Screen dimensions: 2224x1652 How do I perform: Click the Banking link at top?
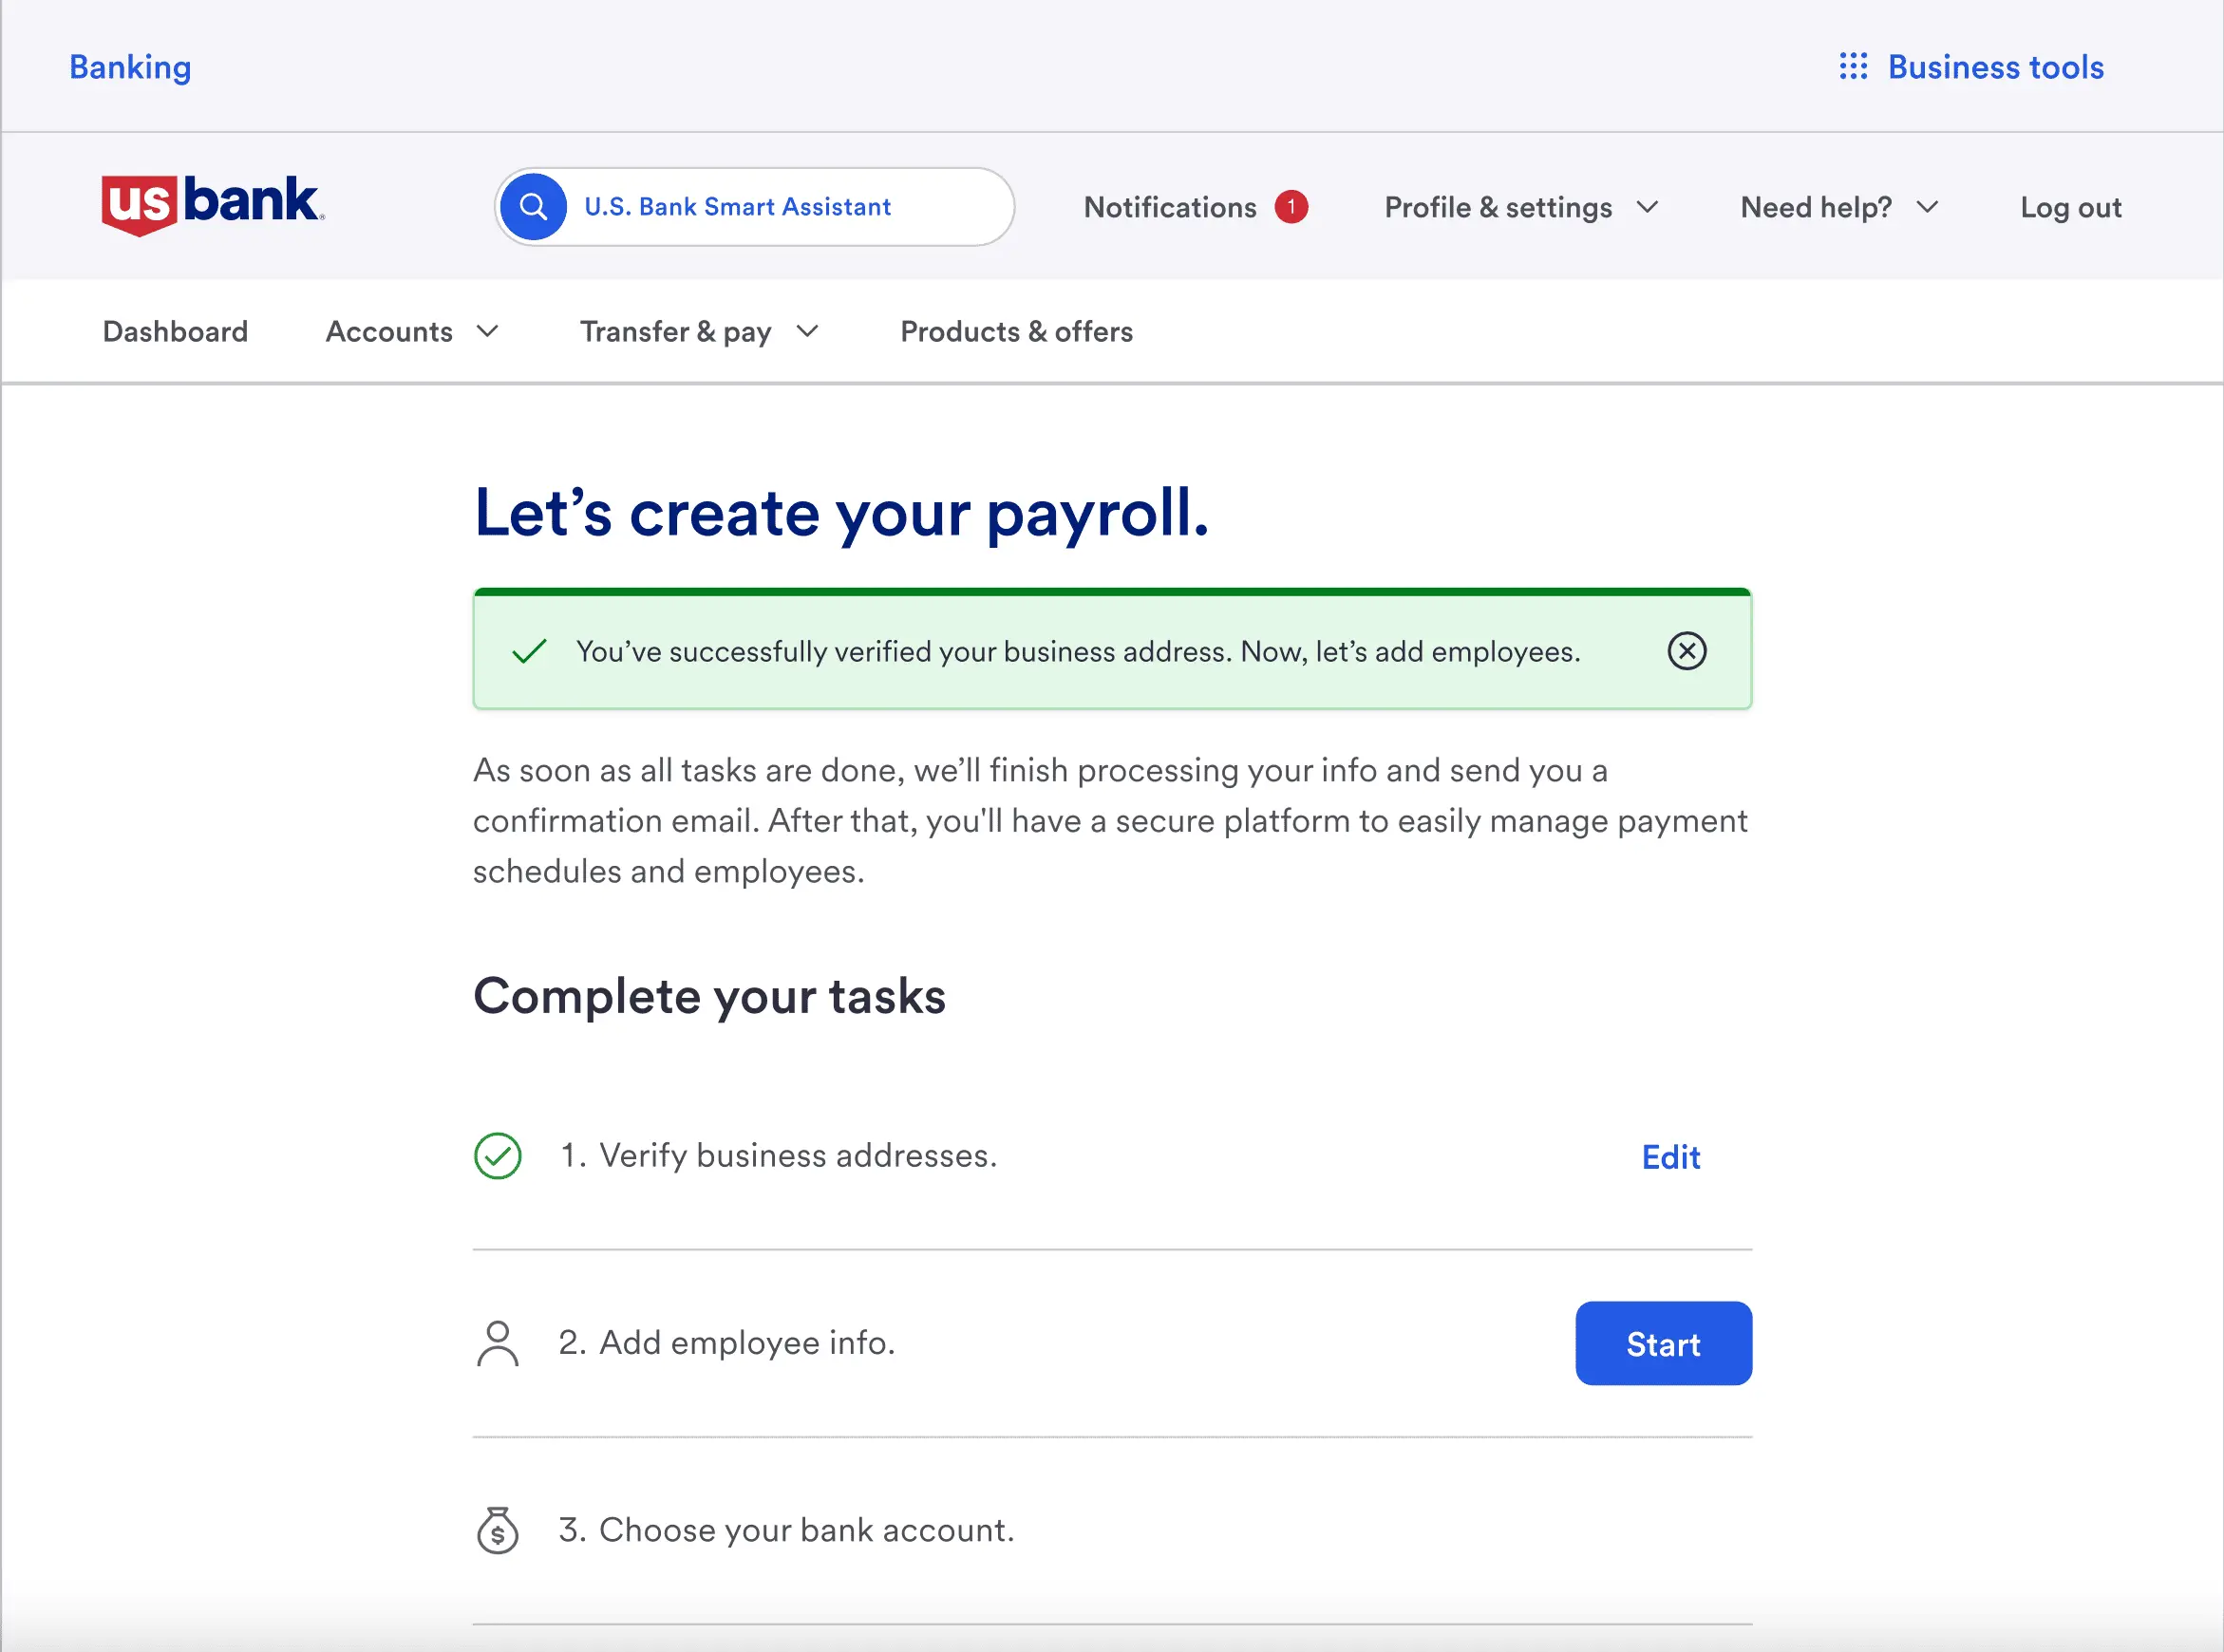point(130,67)
